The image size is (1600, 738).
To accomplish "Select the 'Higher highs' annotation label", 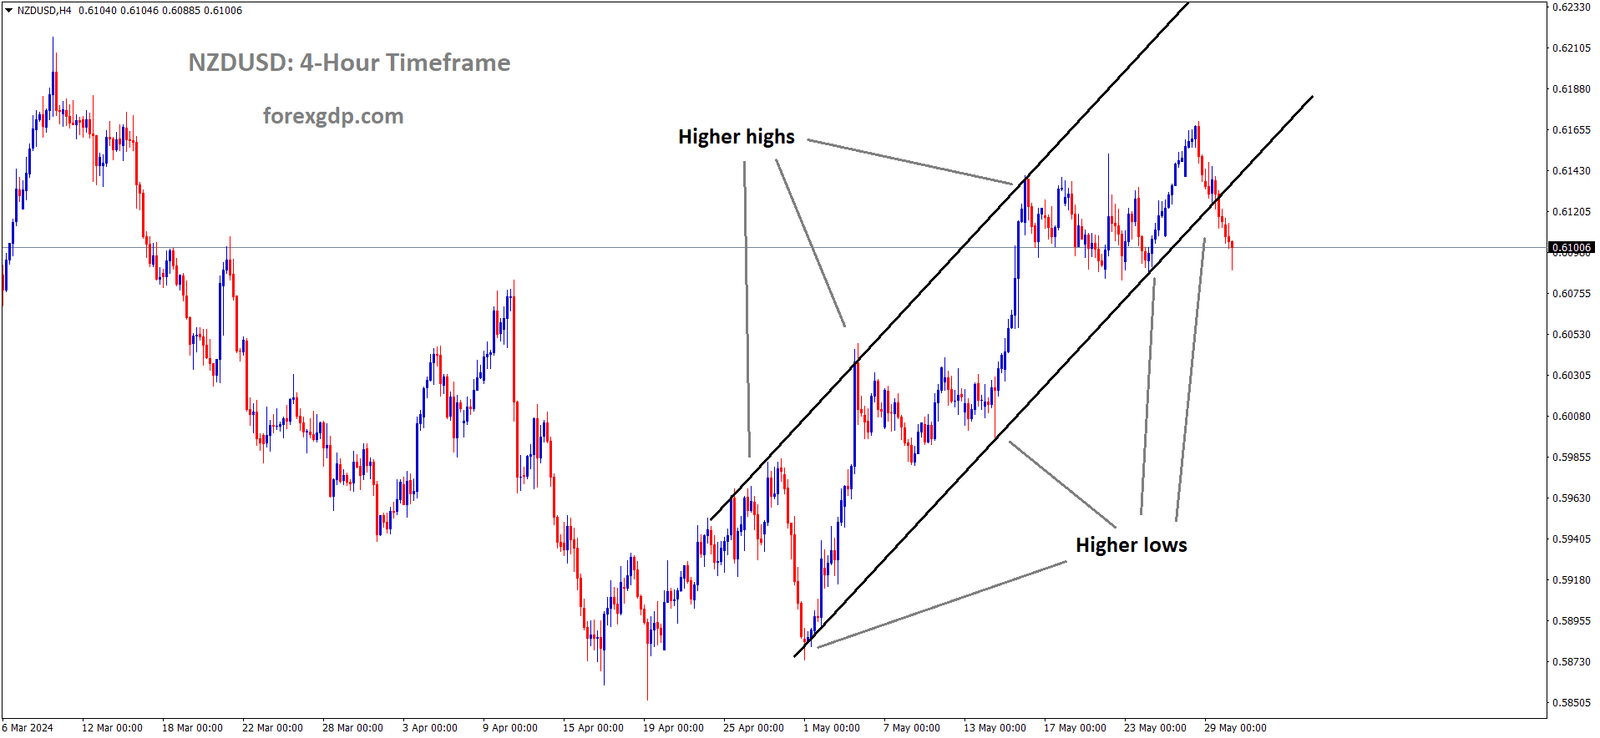I will (736, 137).
